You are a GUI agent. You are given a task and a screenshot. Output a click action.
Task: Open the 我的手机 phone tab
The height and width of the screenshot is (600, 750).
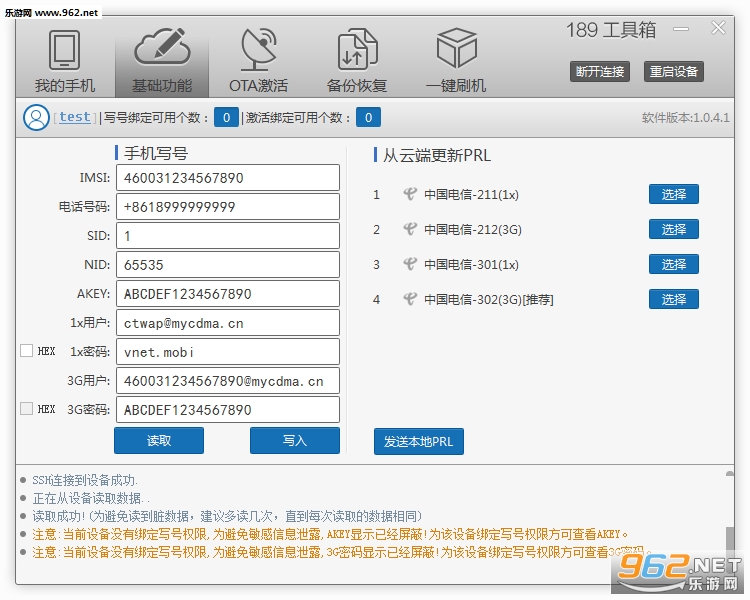(65, 60)
